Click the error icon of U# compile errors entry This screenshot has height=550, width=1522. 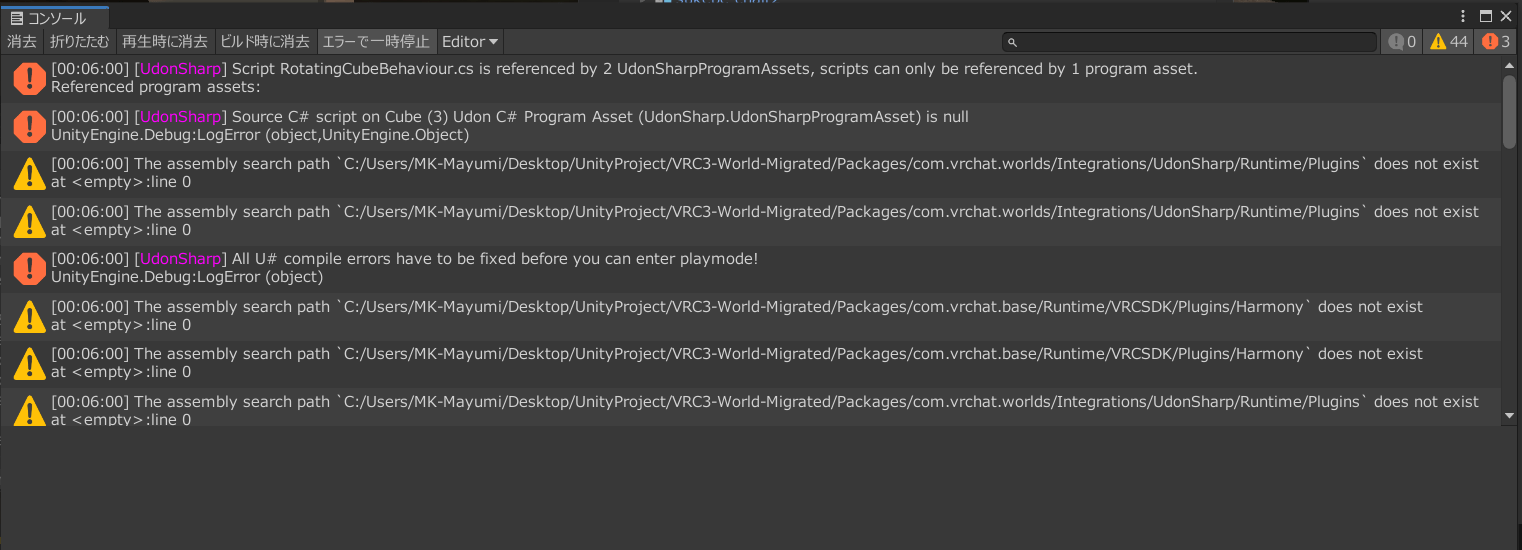(29, 268)
